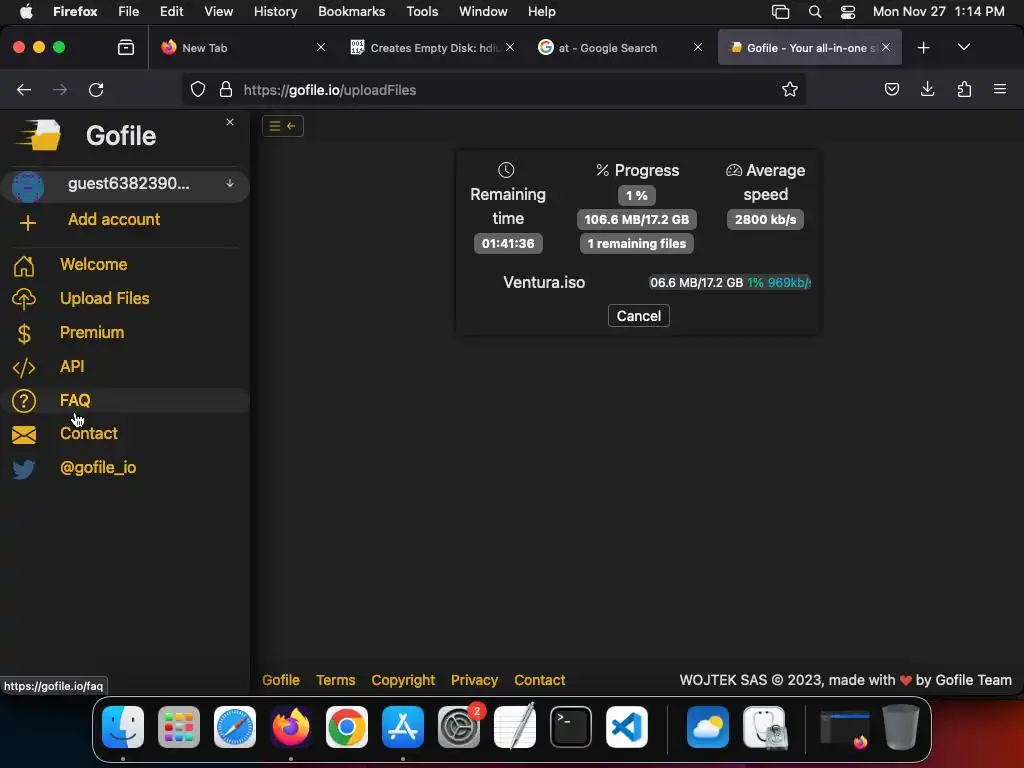
Task: Open the Firefox hamburger application menu
Action: pyautogui.click(x=1000, y=89)
